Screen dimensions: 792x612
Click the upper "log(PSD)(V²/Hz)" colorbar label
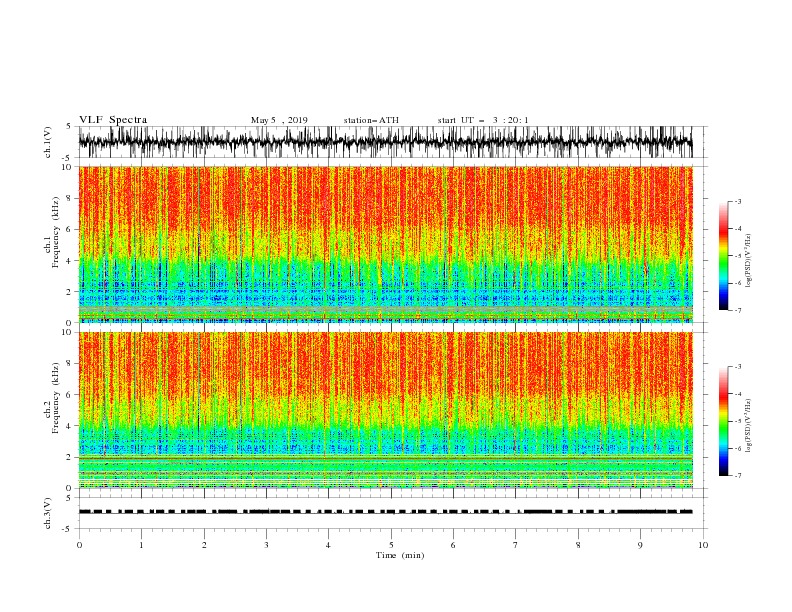(x=749, y=261)
